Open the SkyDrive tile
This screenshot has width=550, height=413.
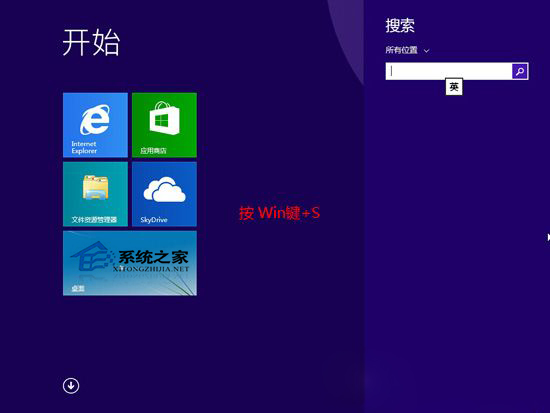164,194
